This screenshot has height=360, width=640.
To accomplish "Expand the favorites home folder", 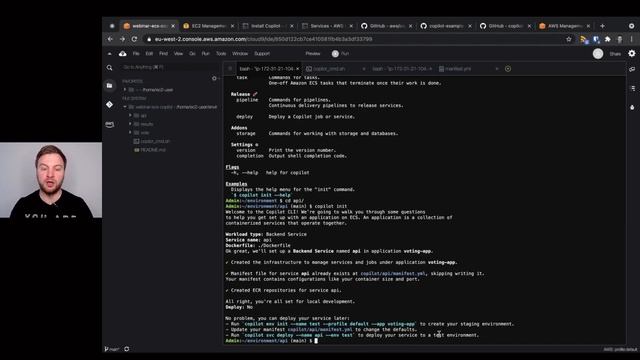I will pos(125,89).
